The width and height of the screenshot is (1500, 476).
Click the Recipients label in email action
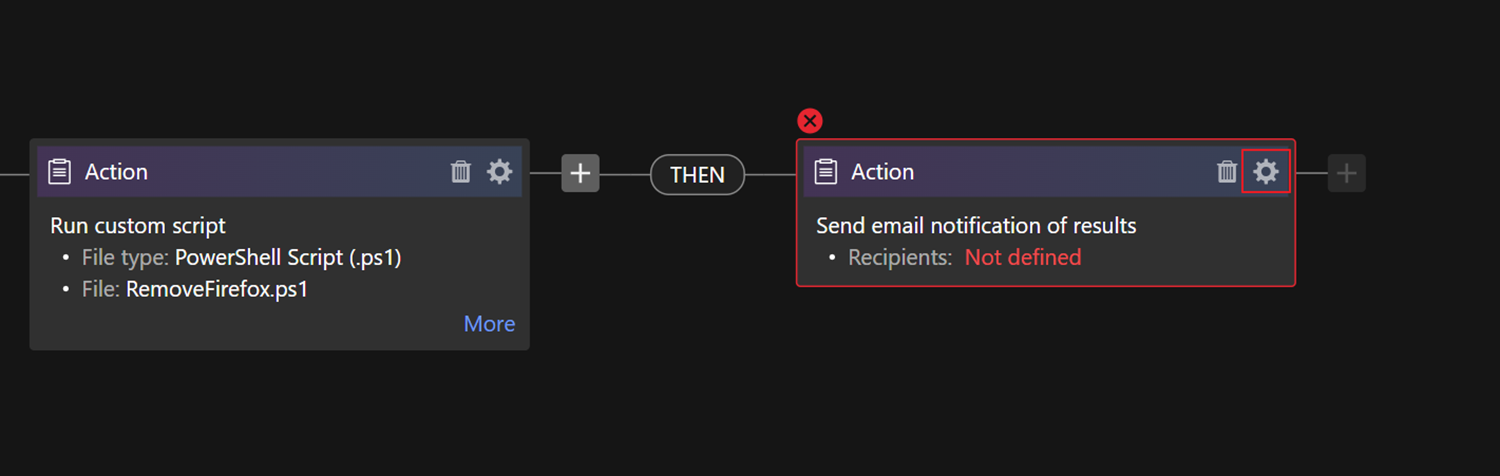900,258
